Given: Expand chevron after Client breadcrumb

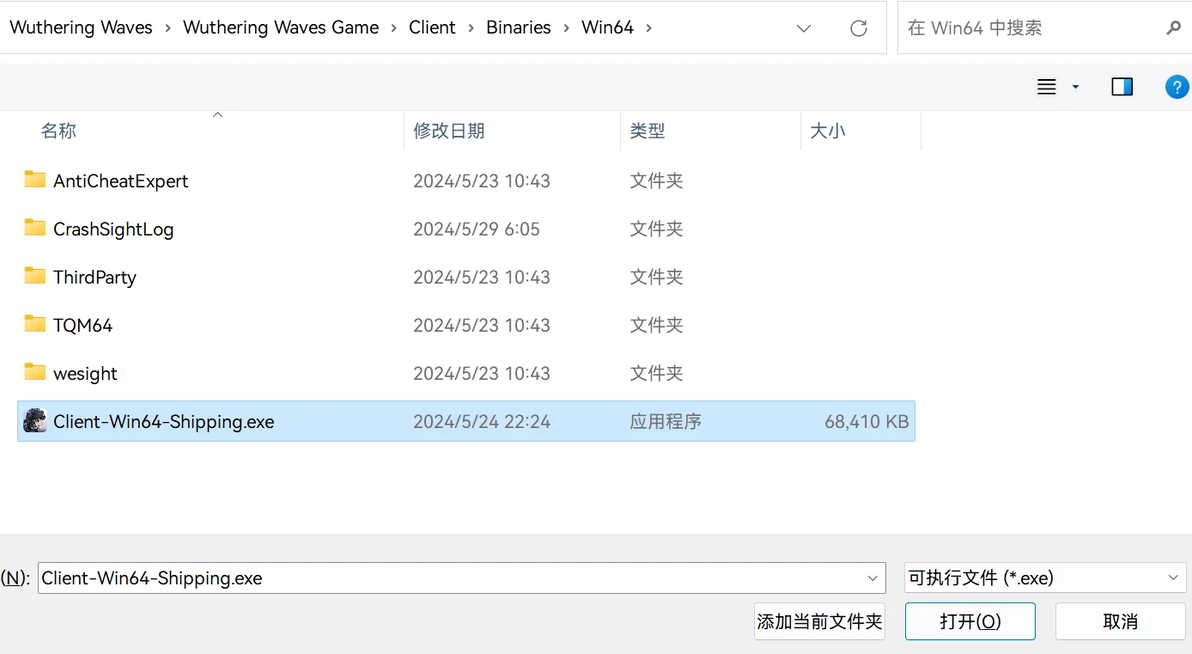Looking at the screenshot, I should point(471,28).
